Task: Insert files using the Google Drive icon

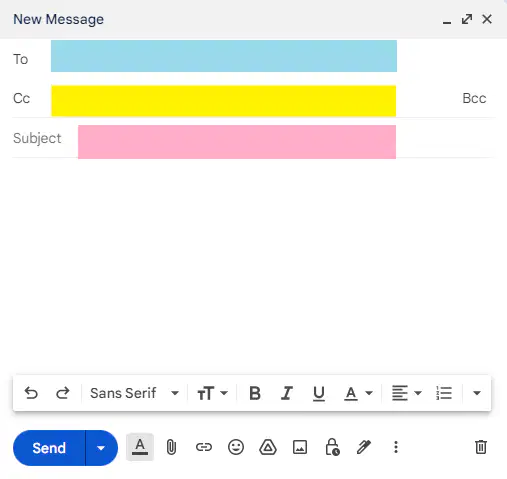Action: pos(268,447)
